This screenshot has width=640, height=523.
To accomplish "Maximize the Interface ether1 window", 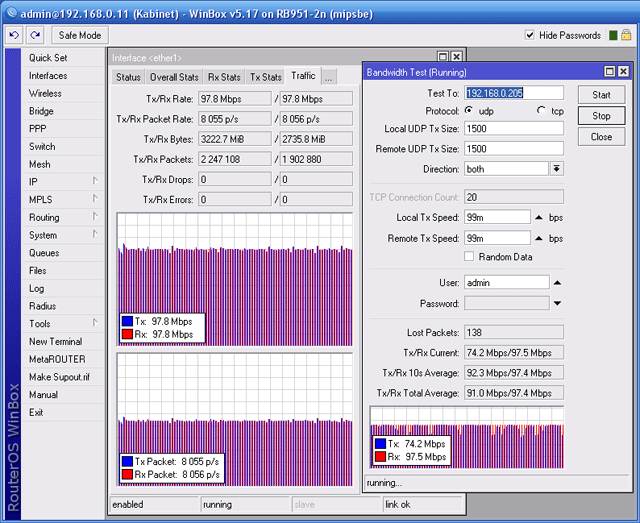I will (x=443, y=56).
